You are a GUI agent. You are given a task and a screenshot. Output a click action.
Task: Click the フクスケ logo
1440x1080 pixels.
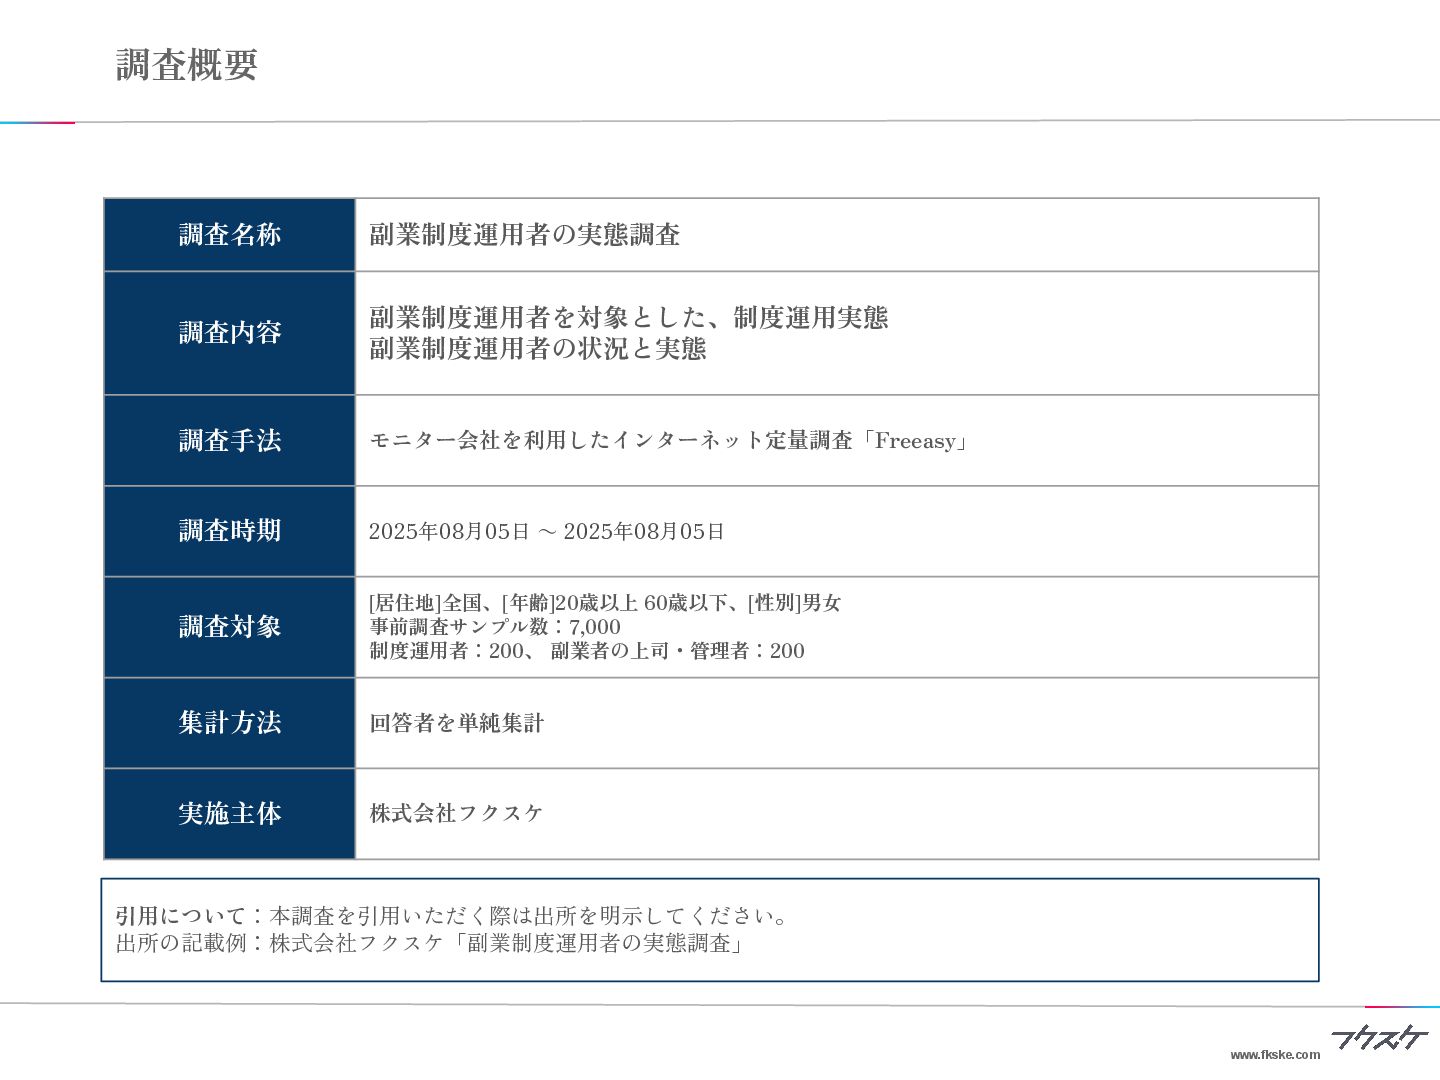(1379, 1038)
